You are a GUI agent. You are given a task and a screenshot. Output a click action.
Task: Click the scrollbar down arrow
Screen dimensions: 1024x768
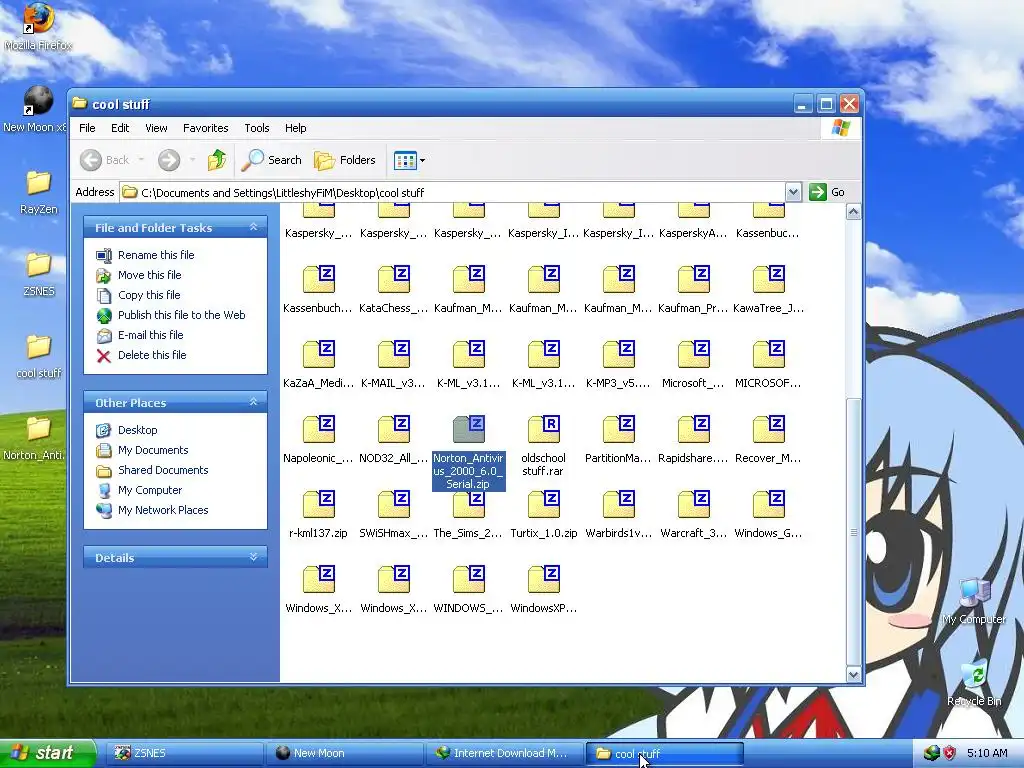point(853,674)
